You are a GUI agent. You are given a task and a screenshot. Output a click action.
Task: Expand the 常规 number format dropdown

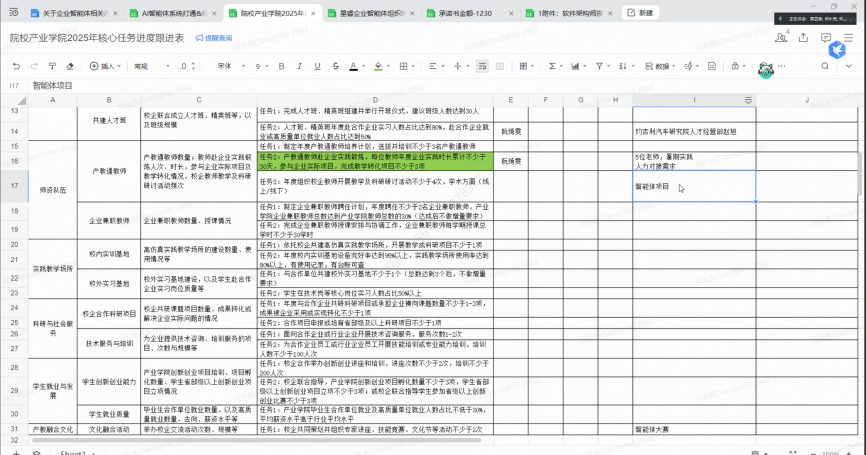click(x=150, y=66)
